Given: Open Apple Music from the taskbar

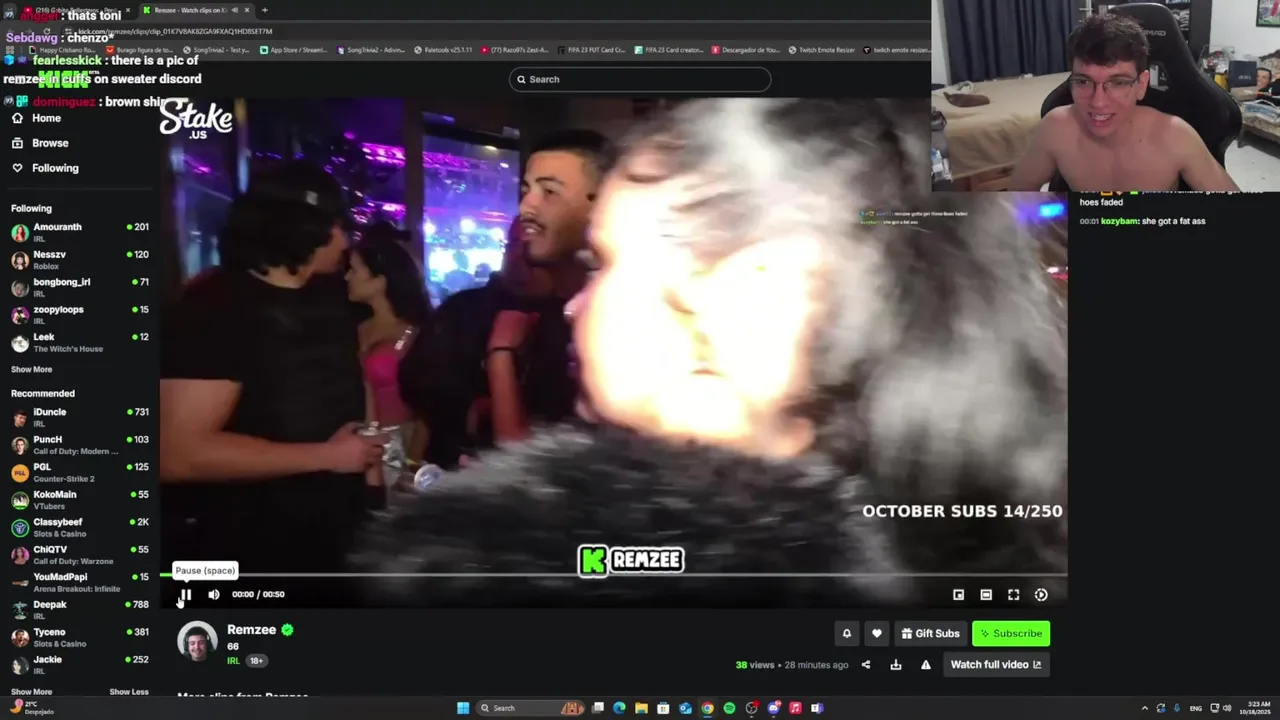Looking at the screenshot, I should tap(795, 708).
